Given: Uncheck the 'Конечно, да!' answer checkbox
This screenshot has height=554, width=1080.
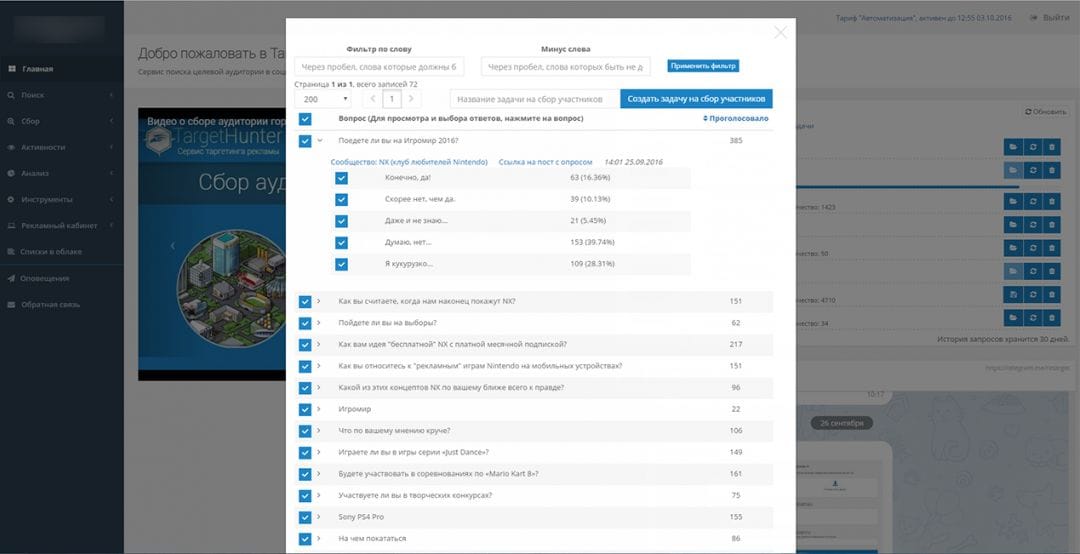Looking at the screenshot, I should point(341,178).
